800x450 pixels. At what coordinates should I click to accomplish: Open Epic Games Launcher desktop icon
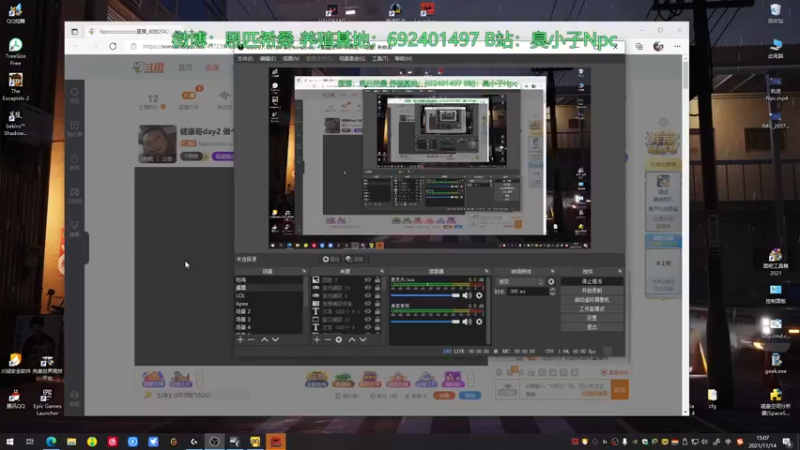pos(47,403)
